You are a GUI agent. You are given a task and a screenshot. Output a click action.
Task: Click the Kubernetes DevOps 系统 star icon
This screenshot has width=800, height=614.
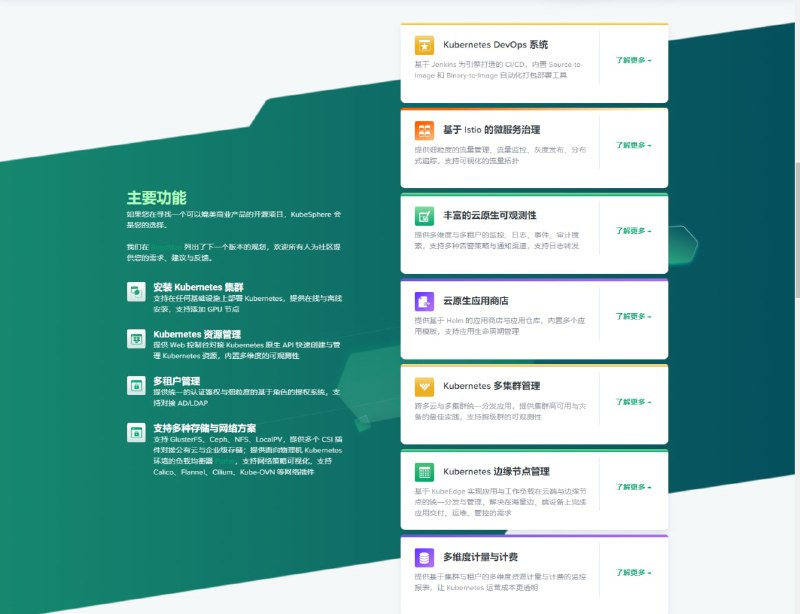tap(424, 45)
